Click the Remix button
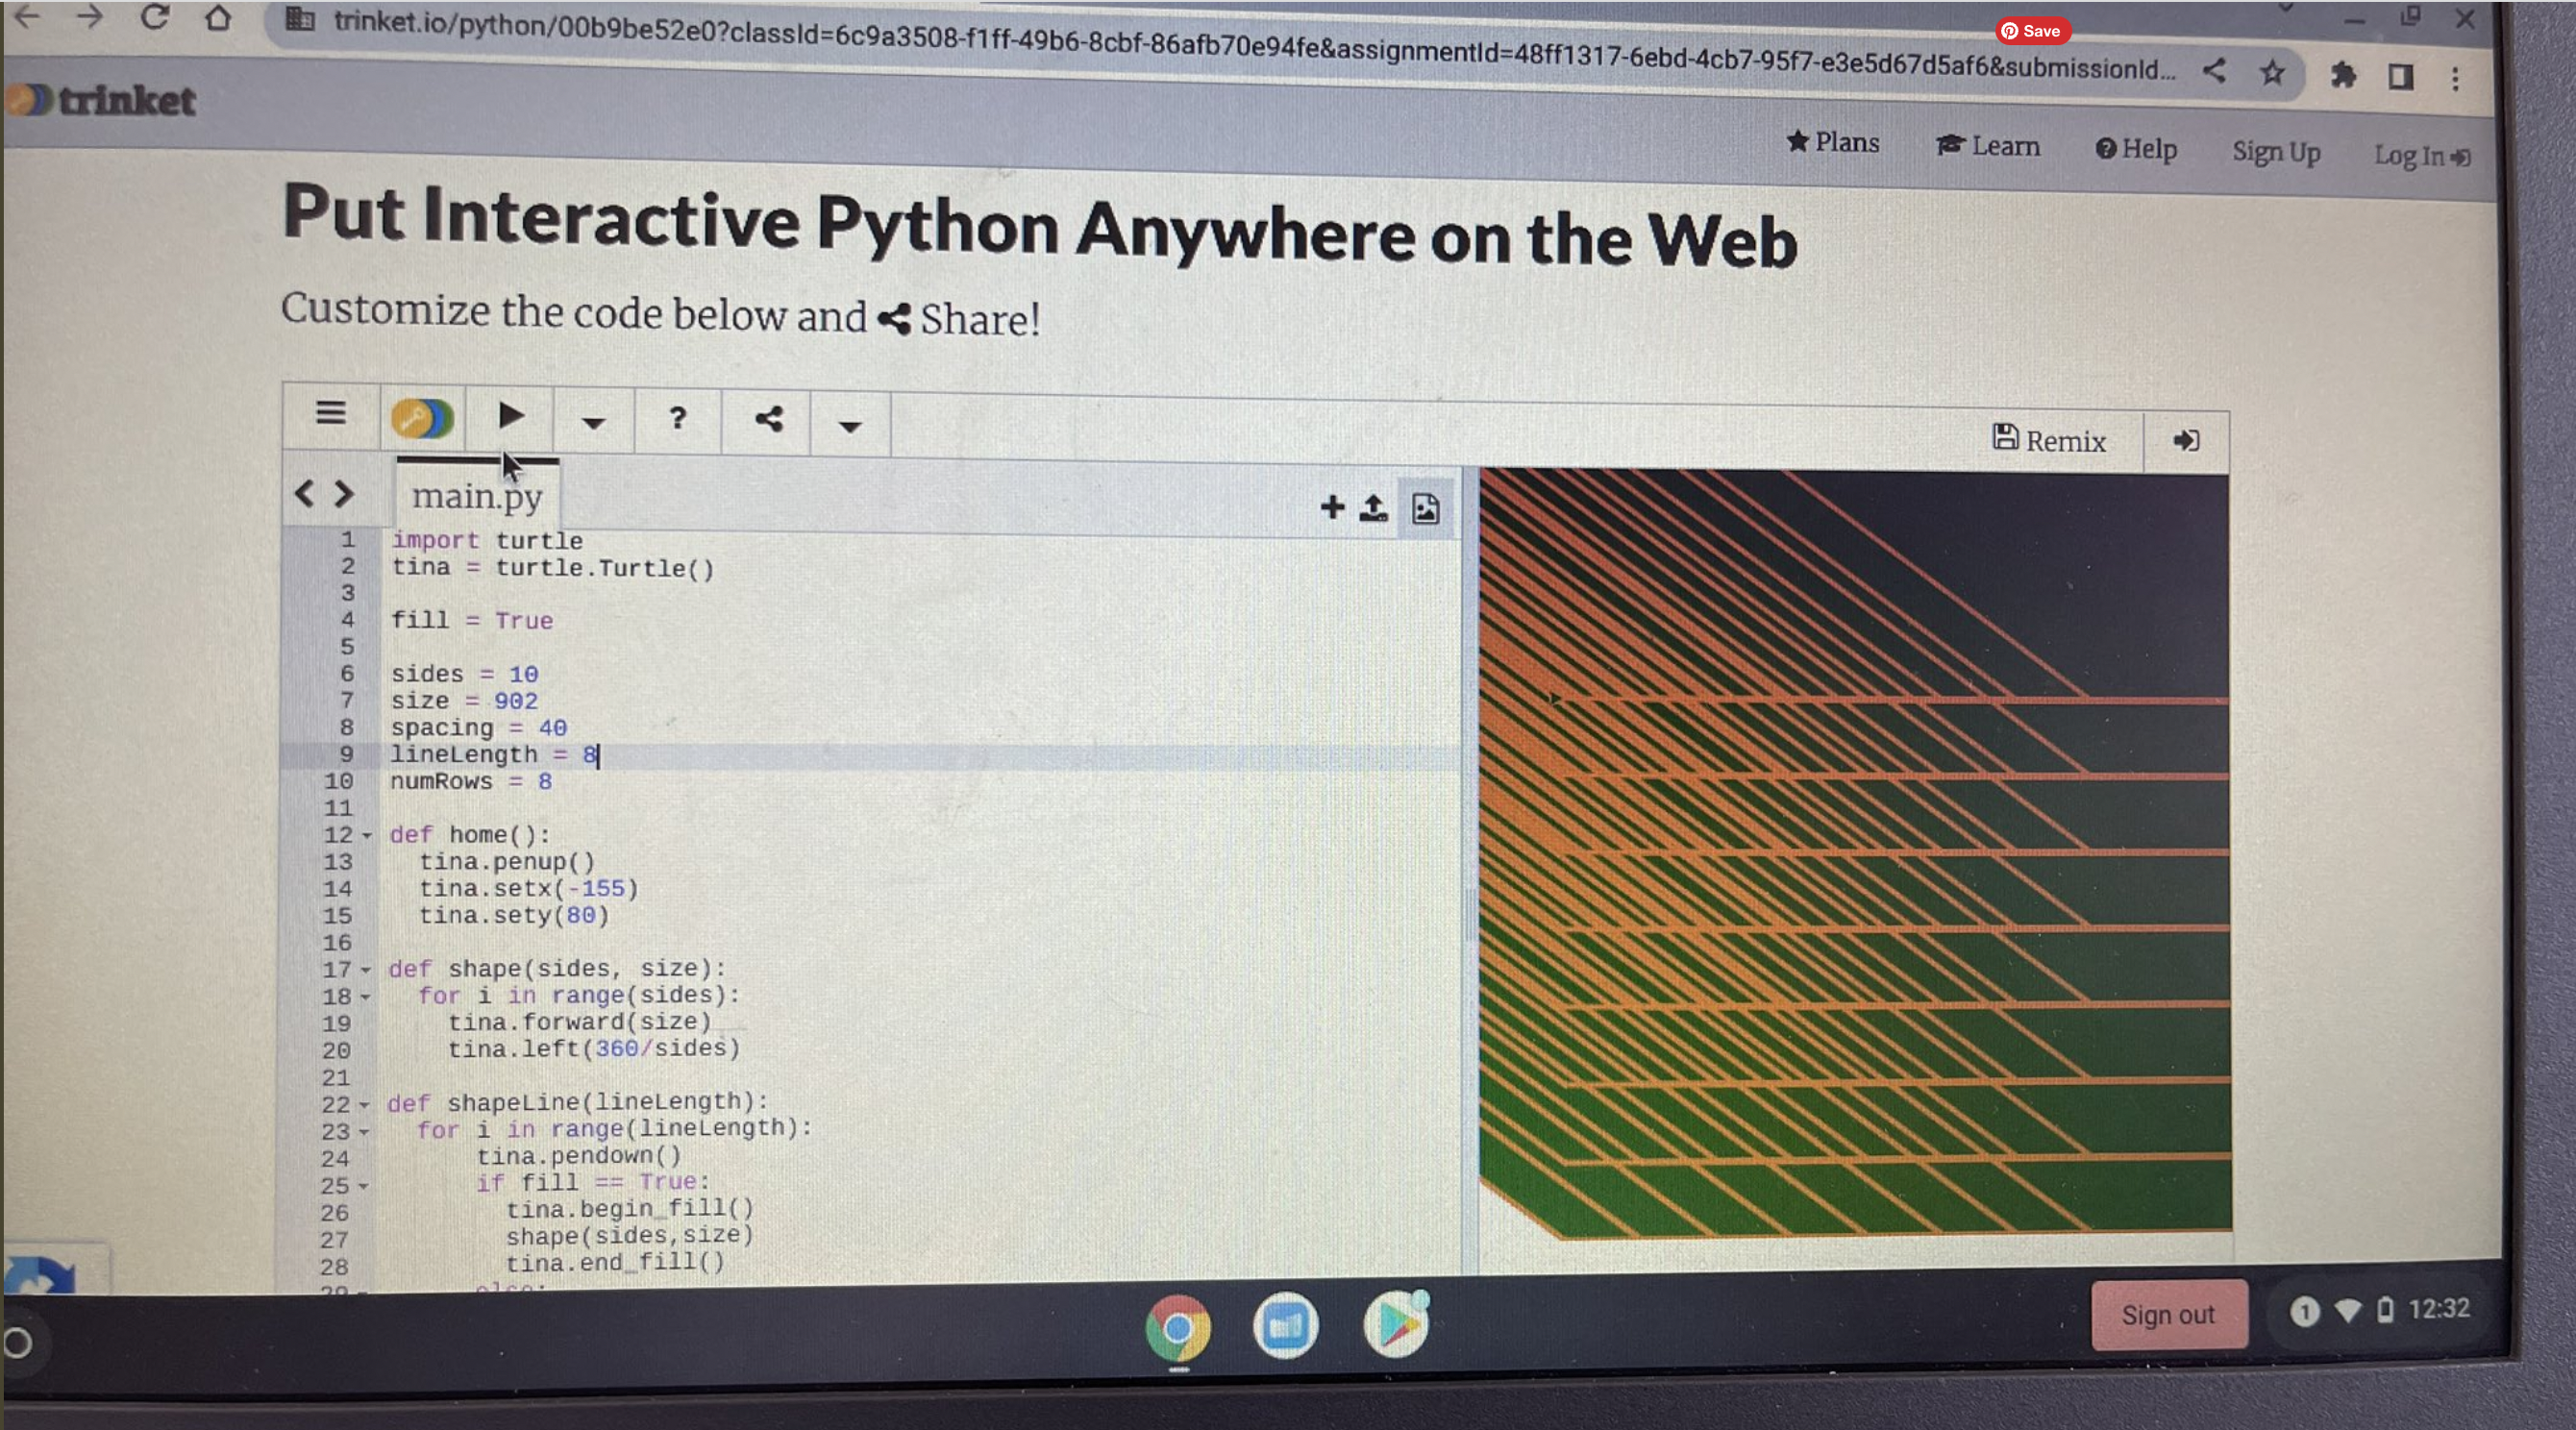 2049,440
